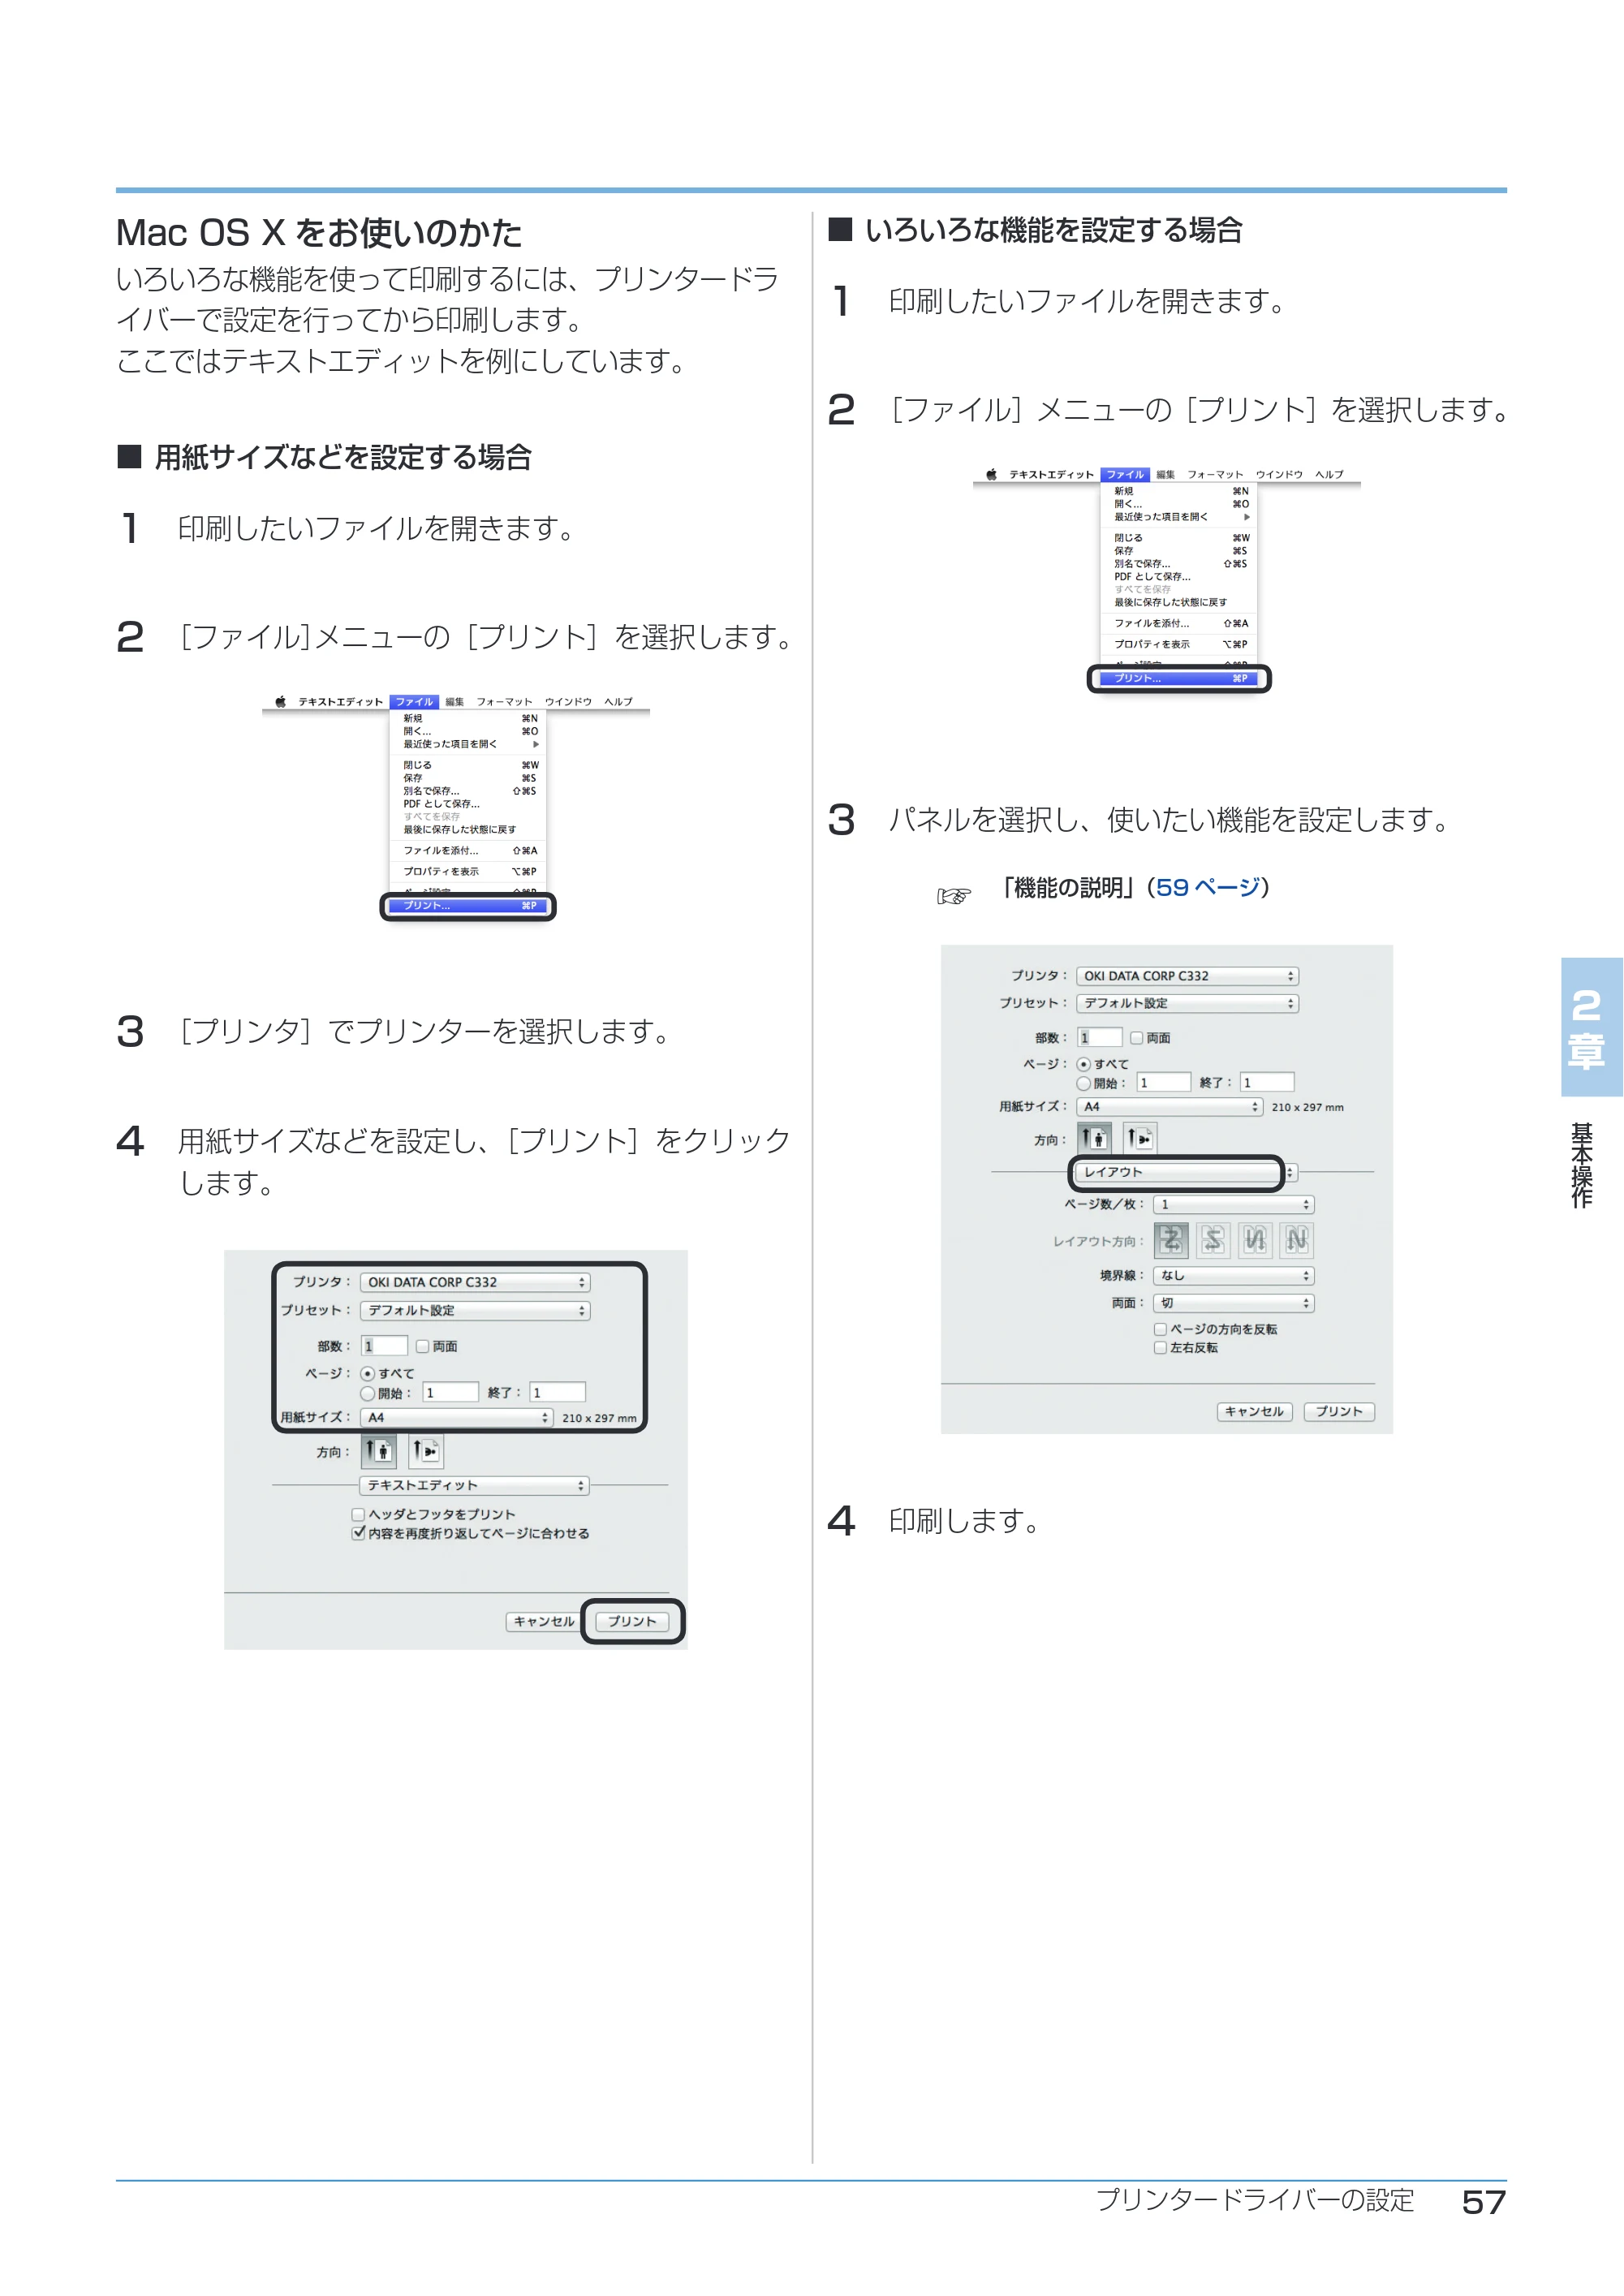Select the 開始 page range radio in the レイアウト dialog
The width and height of the screenshot is (1624, 2296).
tap(1084, 1084)
